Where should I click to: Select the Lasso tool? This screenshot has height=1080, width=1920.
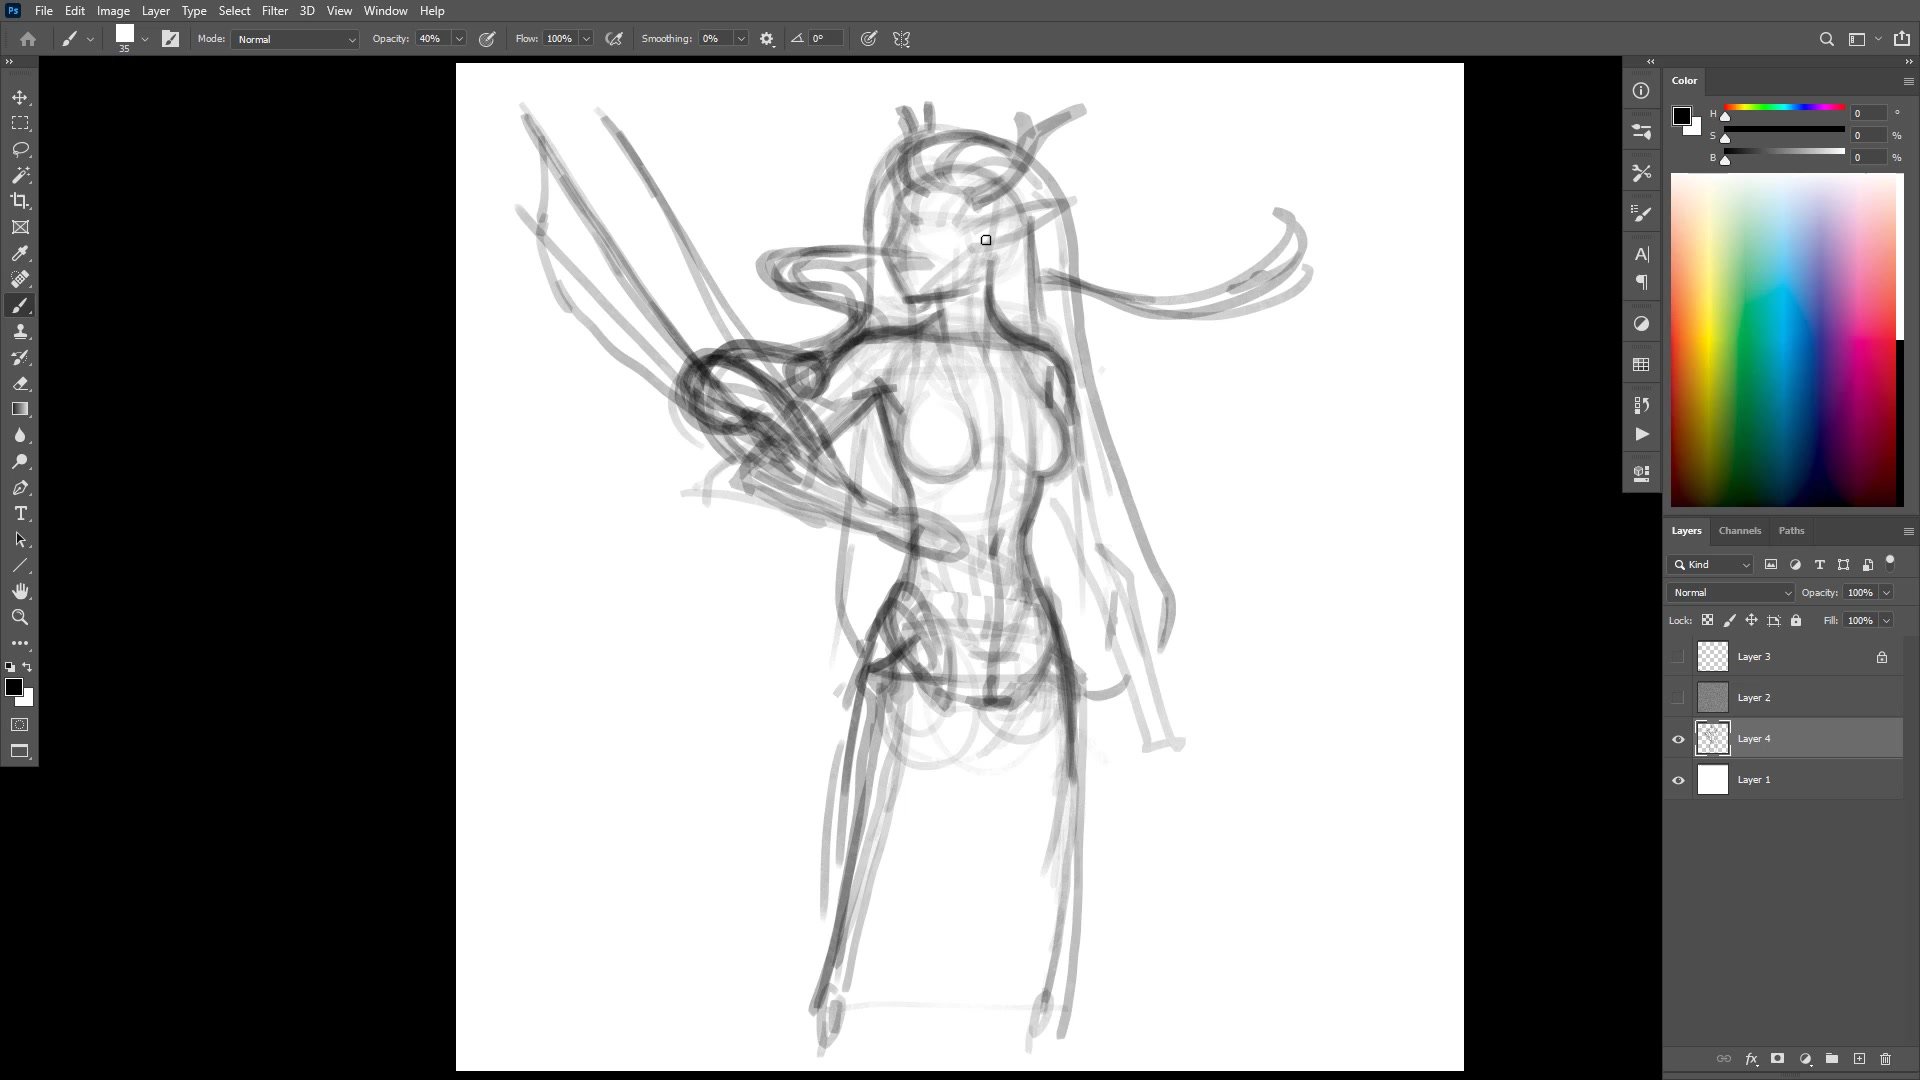click(x=20, y=149)
